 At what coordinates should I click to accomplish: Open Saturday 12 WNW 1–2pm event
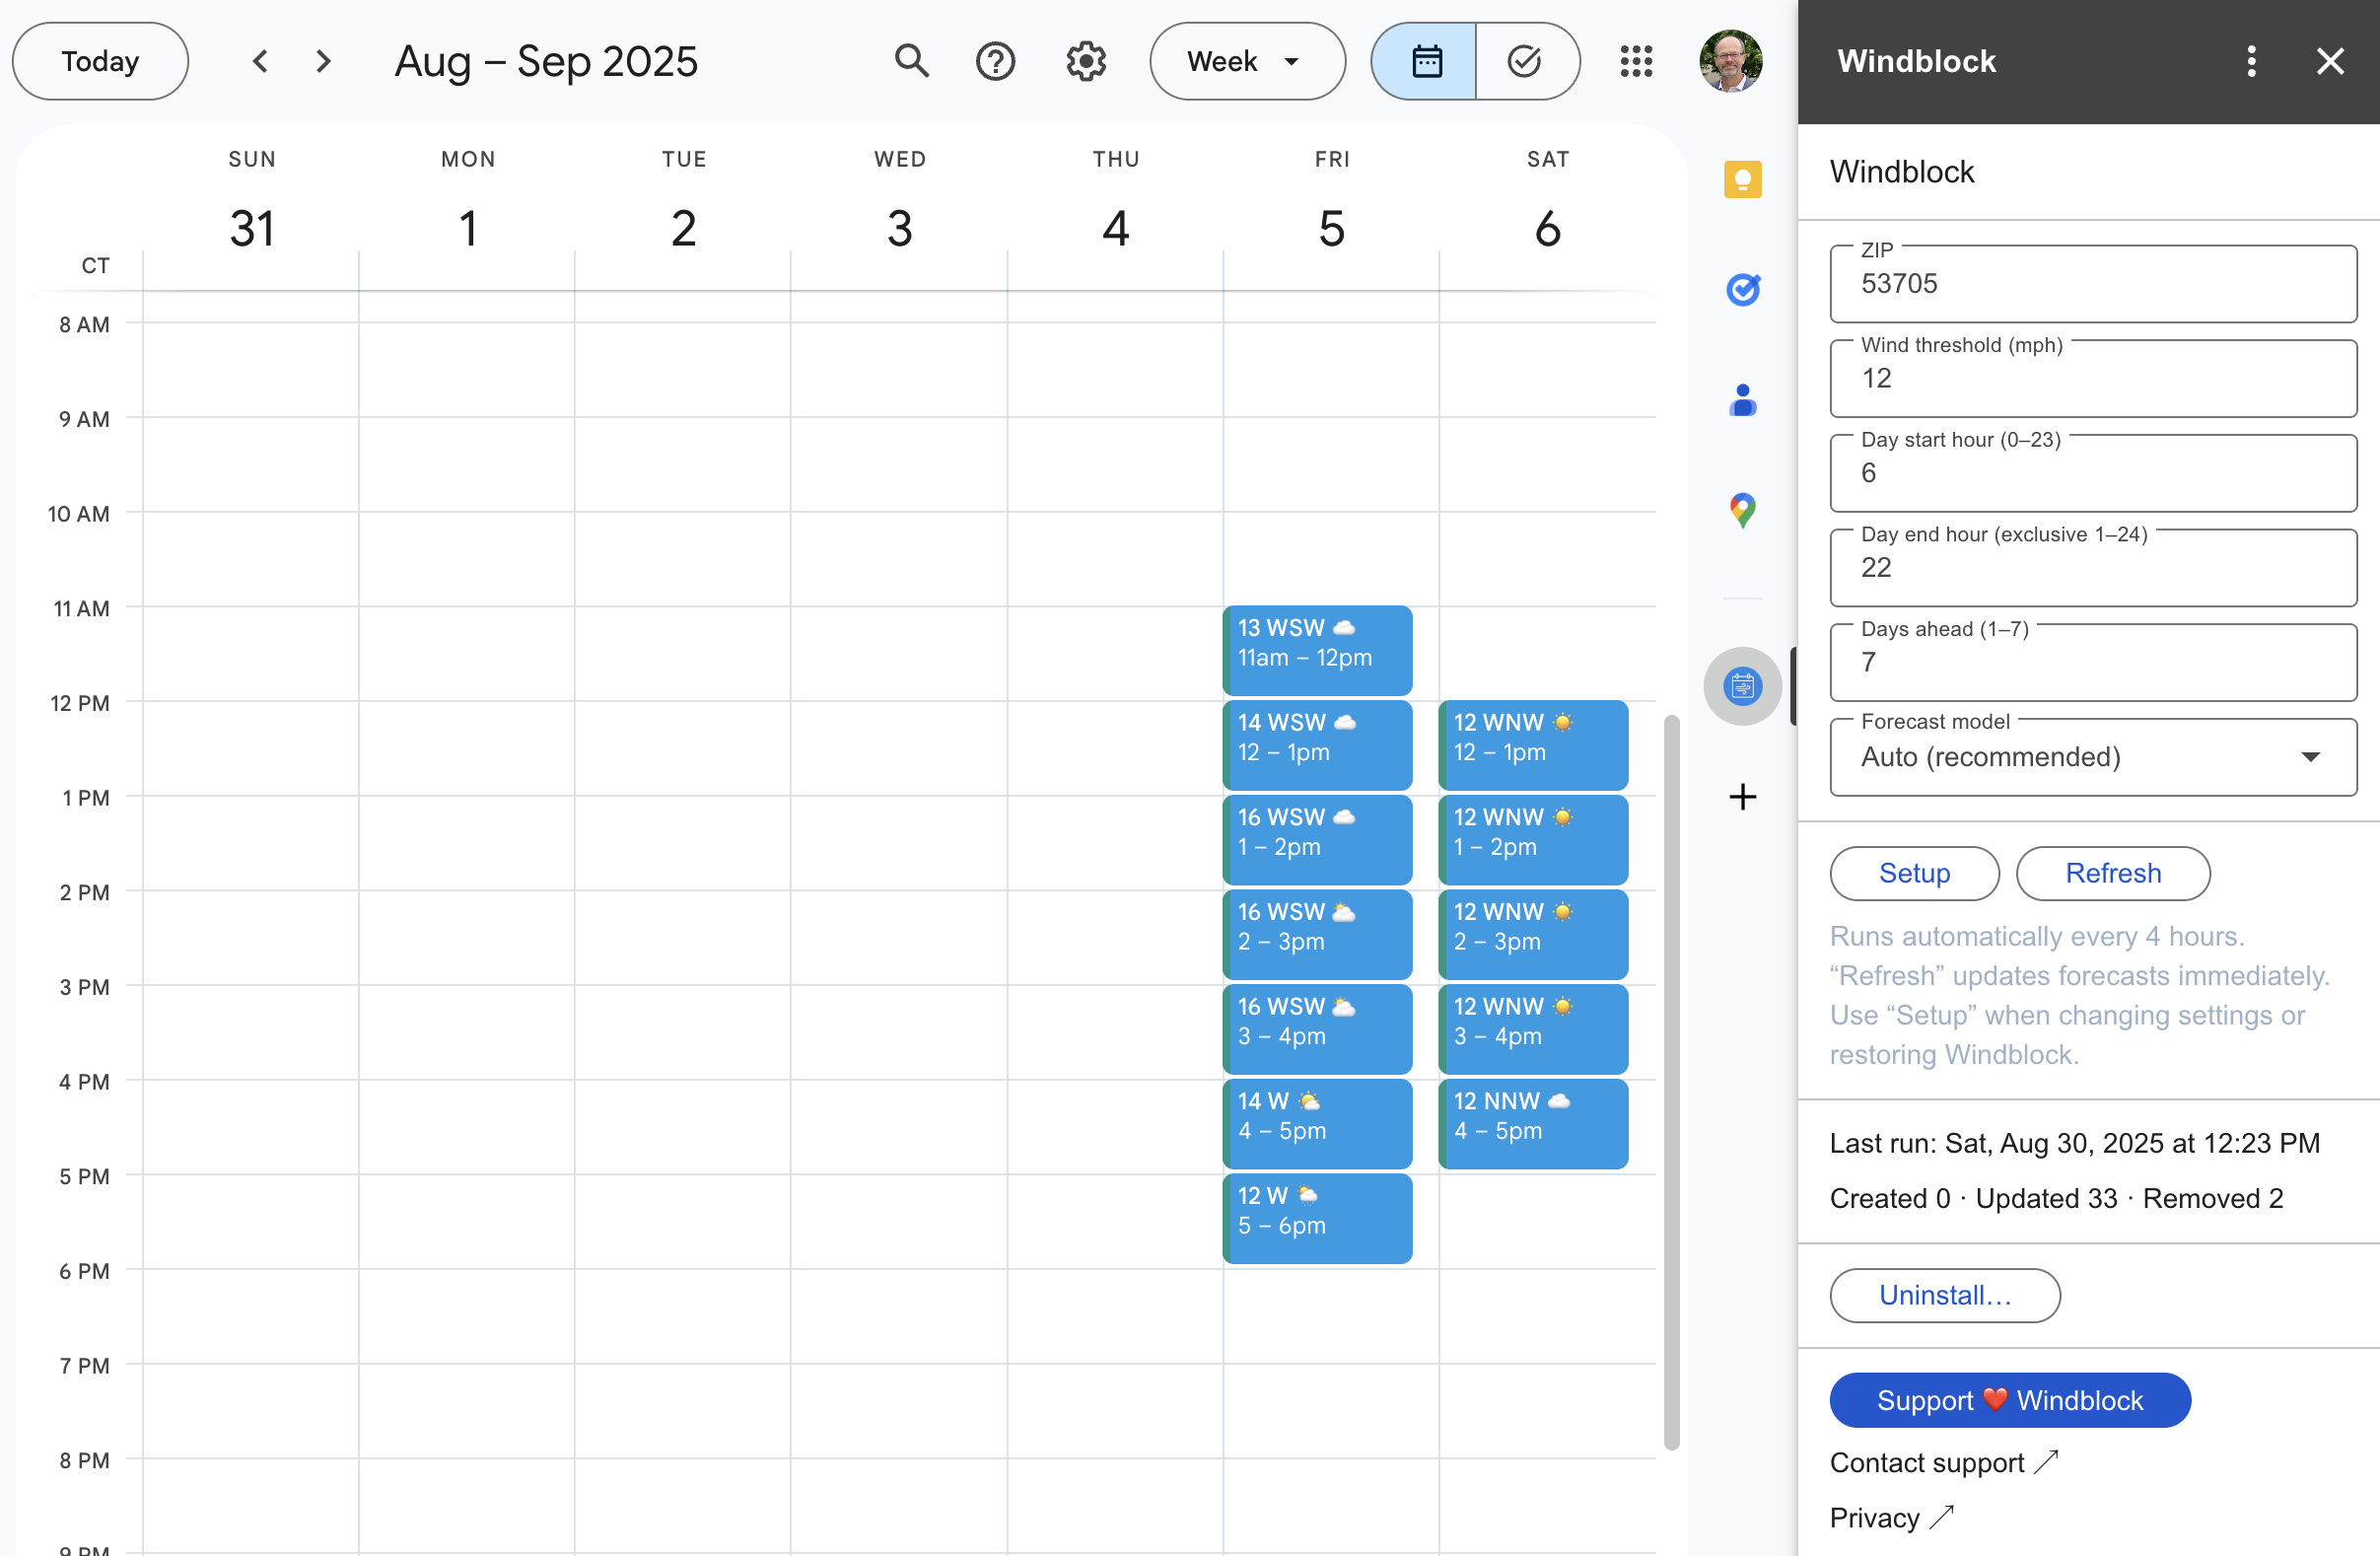tap(1533, 840)
